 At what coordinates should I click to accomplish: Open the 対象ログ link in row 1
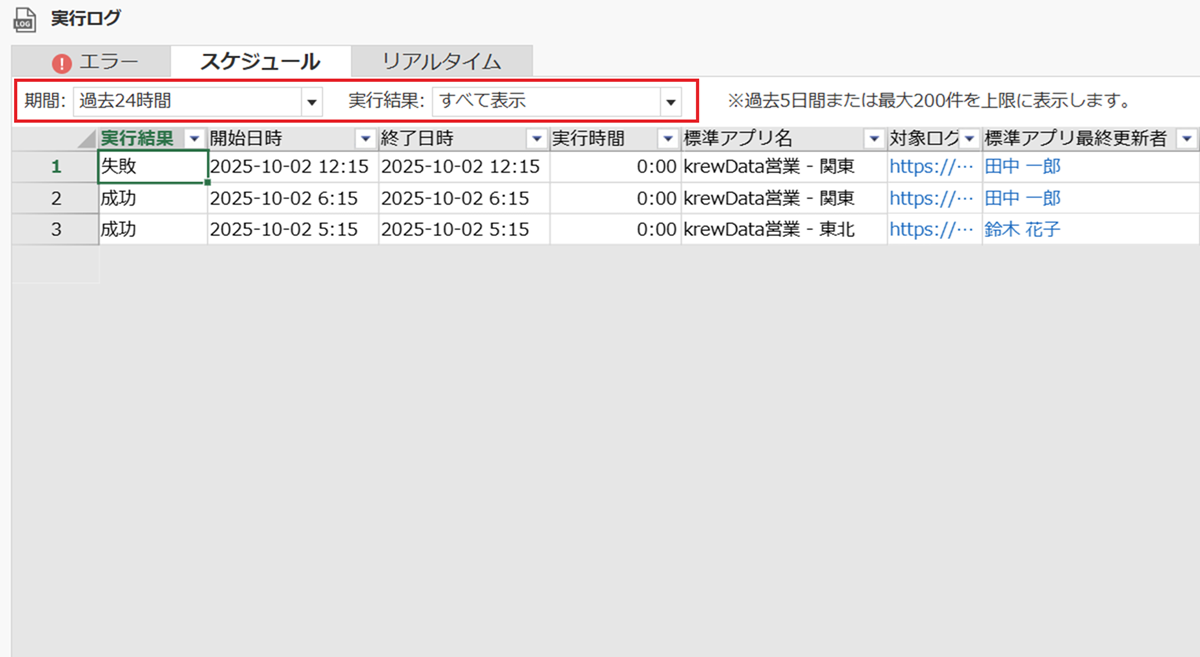pos(931,167)
